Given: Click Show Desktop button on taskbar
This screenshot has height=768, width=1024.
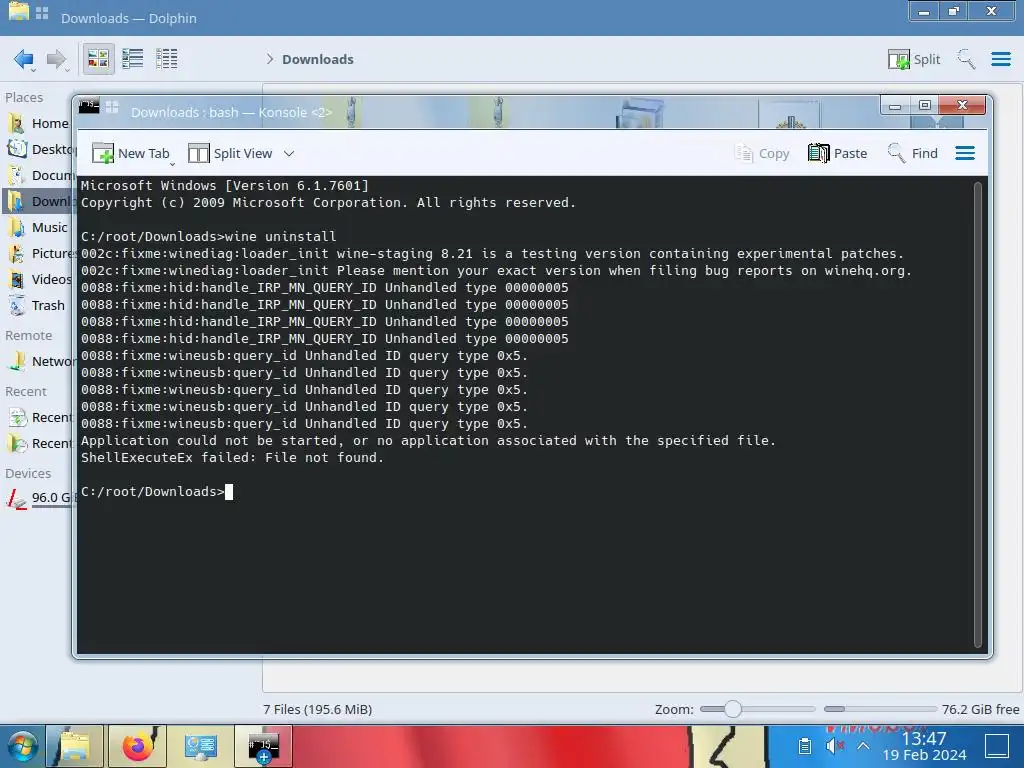Looking at the screenshot, I should point(997,746).
